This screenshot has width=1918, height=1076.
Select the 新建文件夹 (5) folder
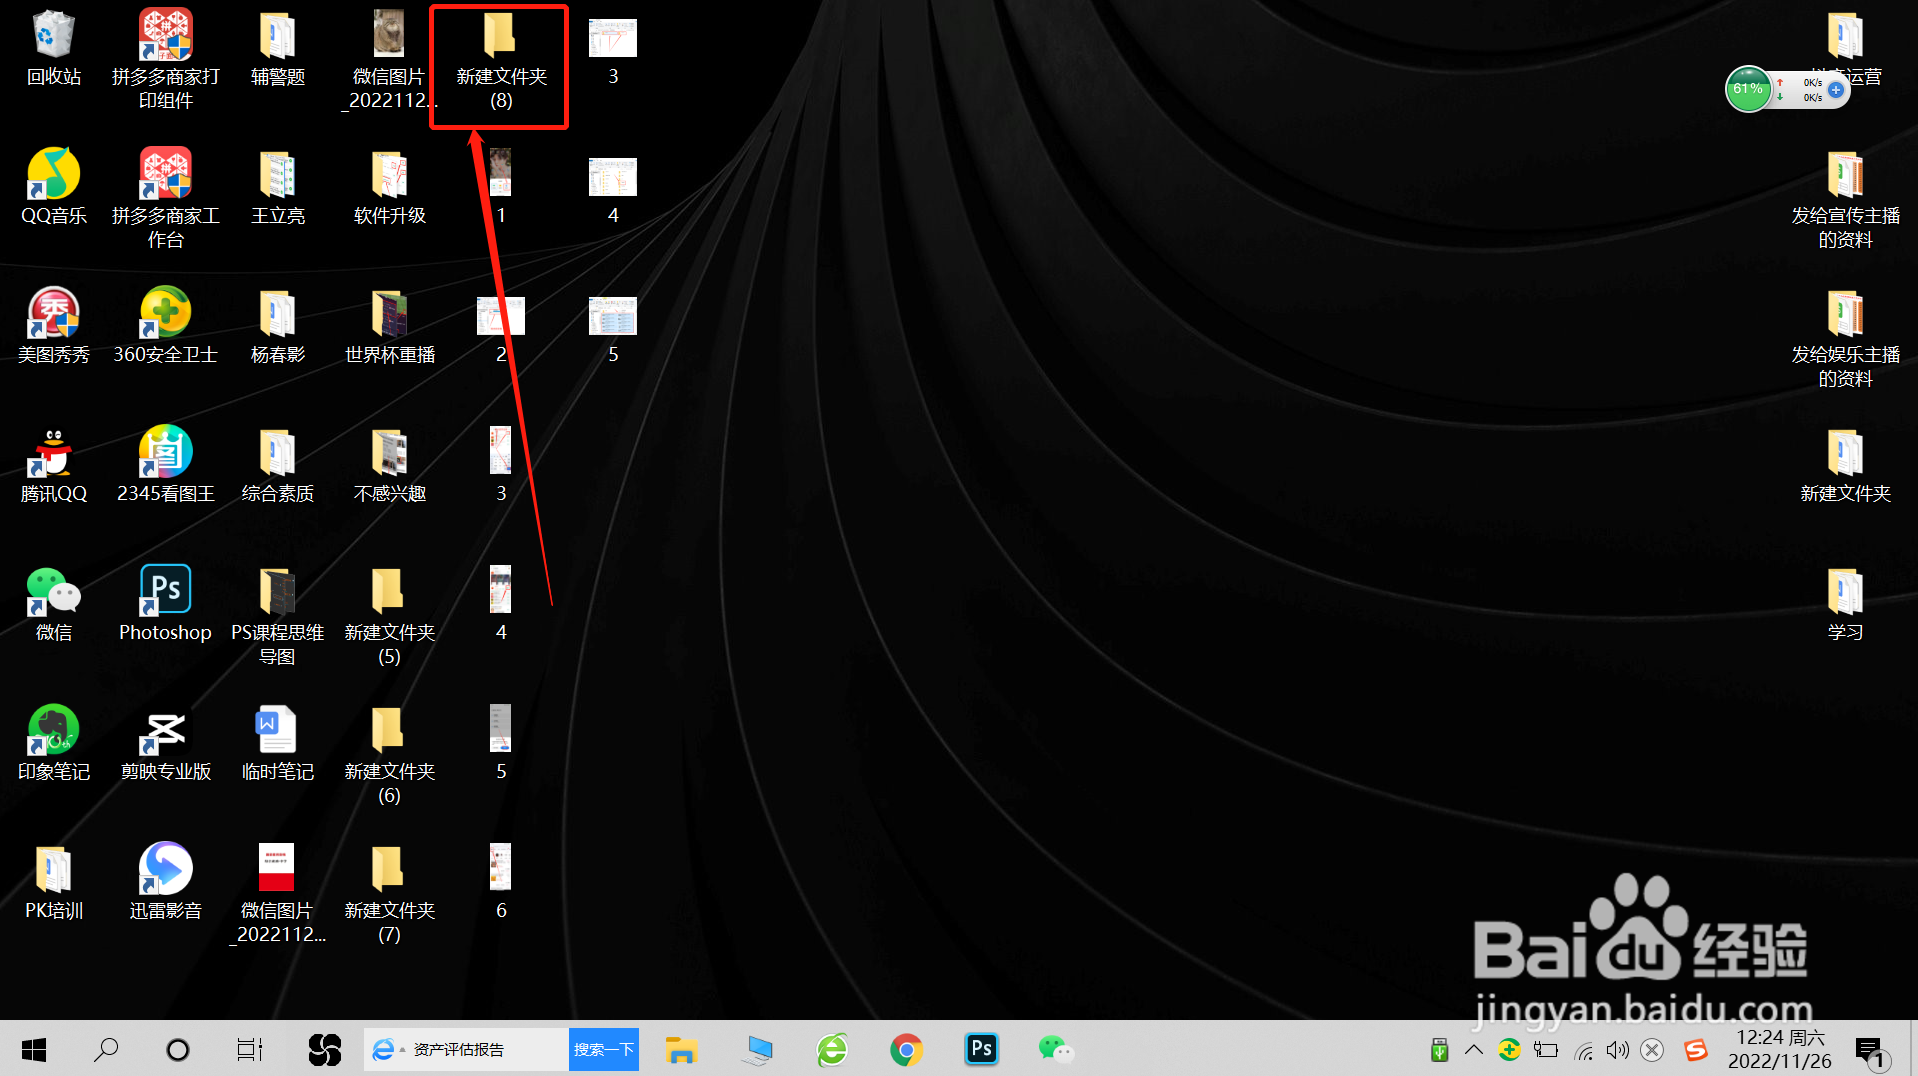click(x=390, y=616)
